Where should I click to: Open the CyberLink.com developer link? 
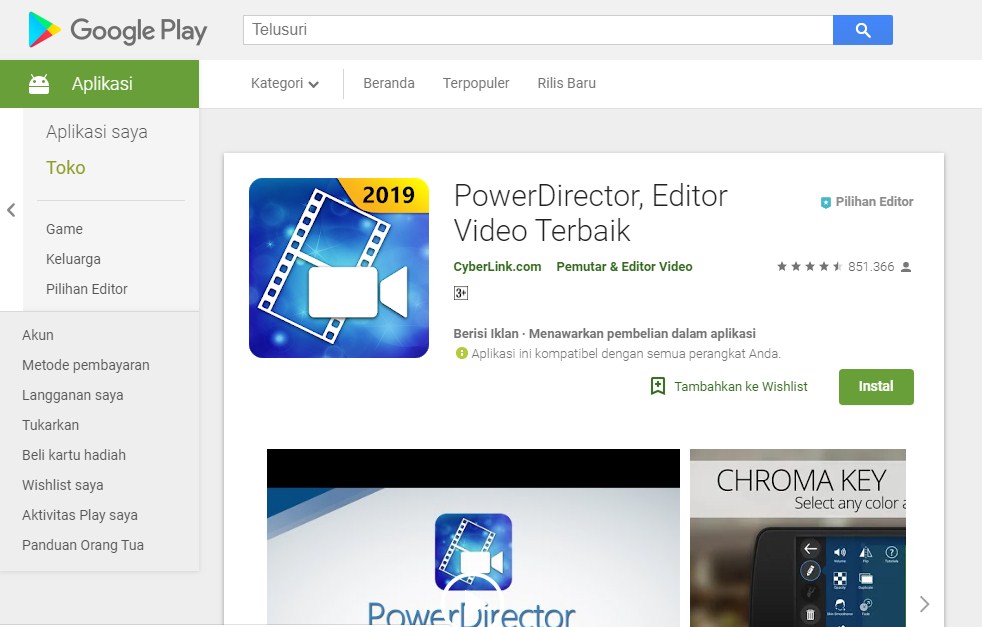pos(497,267)
